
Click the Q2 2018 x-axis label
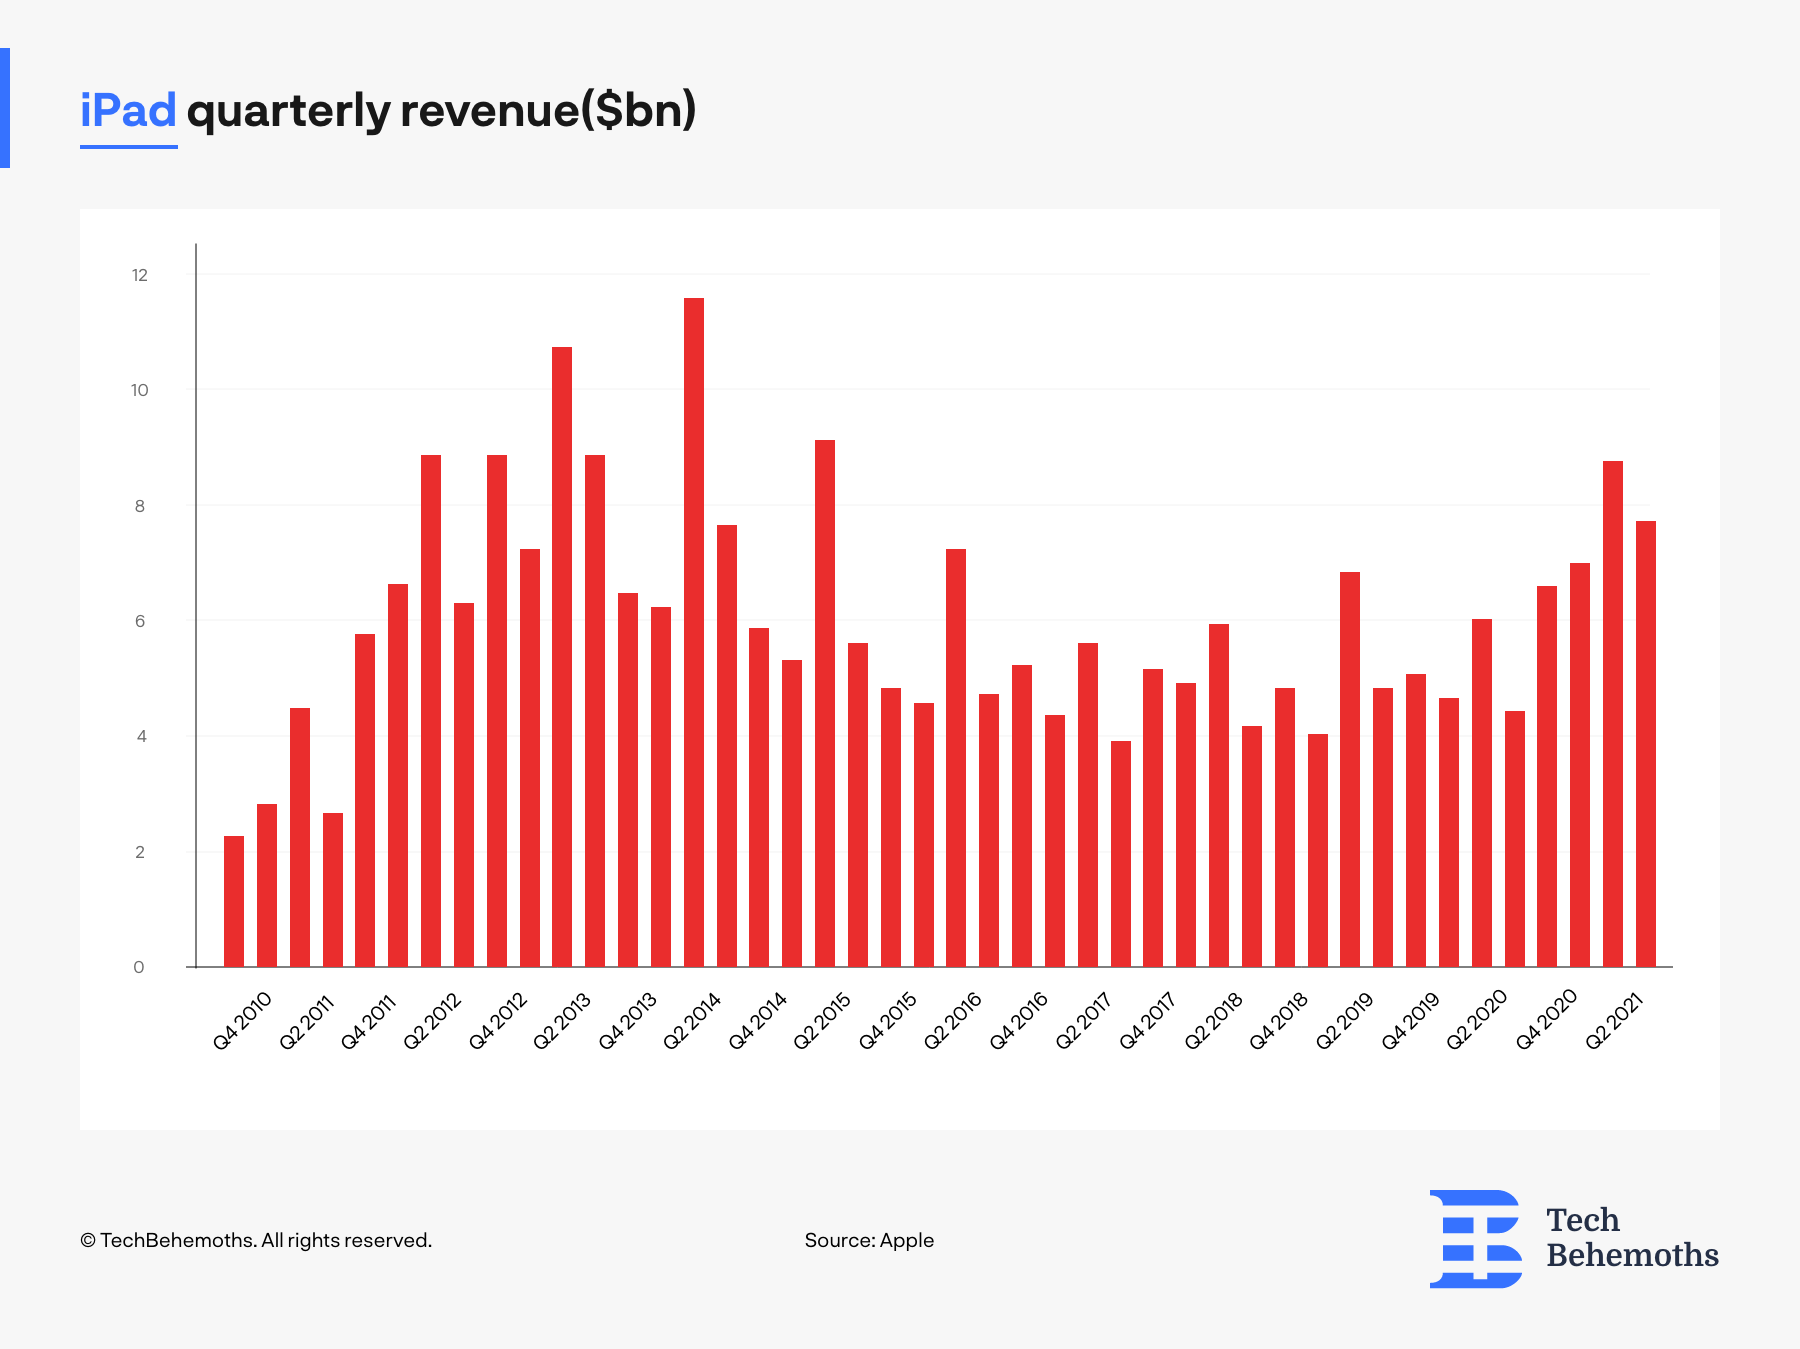(1214, 1021)
